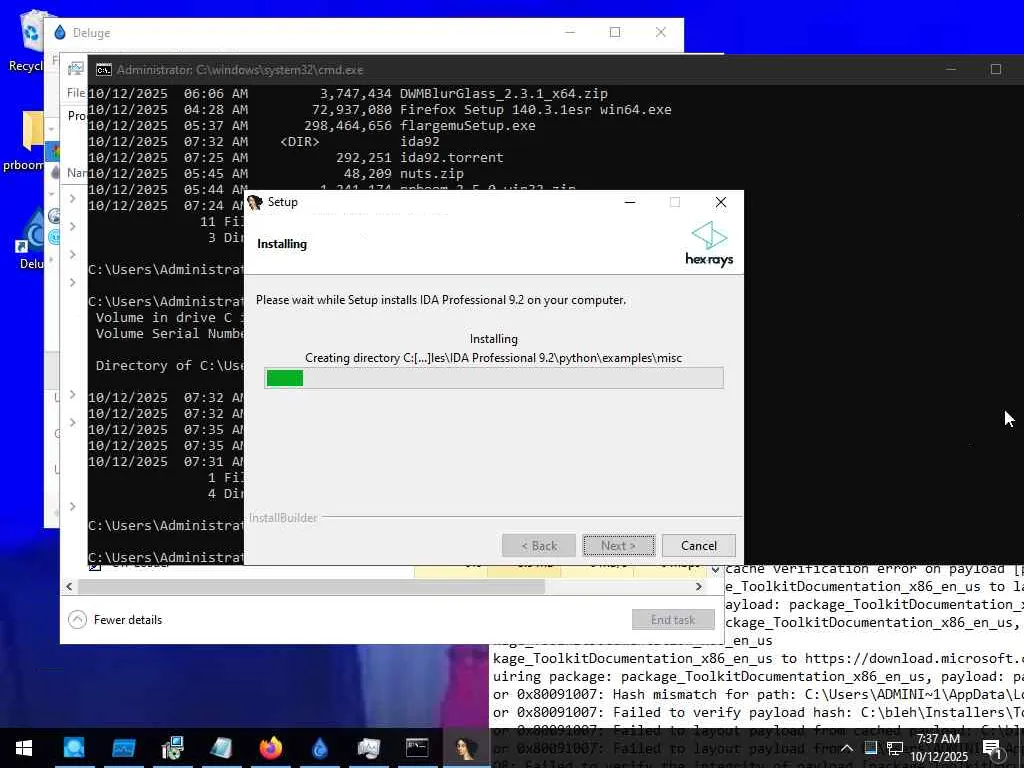Minimize the Administrator cmd.exe window

point(951,69)
